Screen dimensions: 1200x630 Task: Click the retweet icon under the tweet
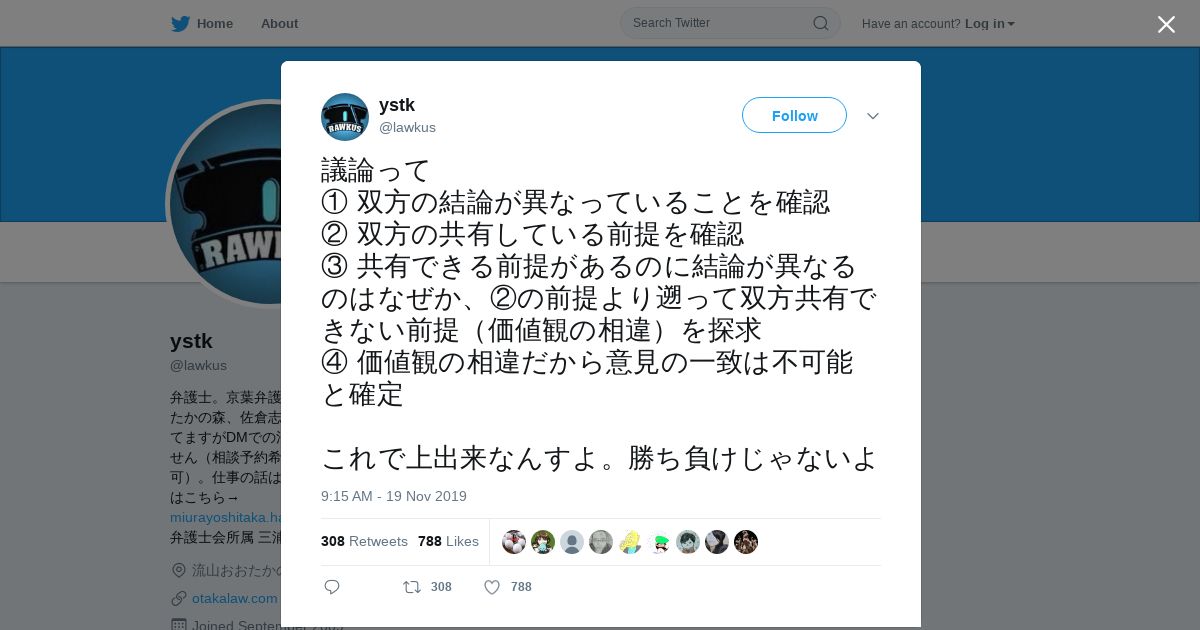pos(412,587)
